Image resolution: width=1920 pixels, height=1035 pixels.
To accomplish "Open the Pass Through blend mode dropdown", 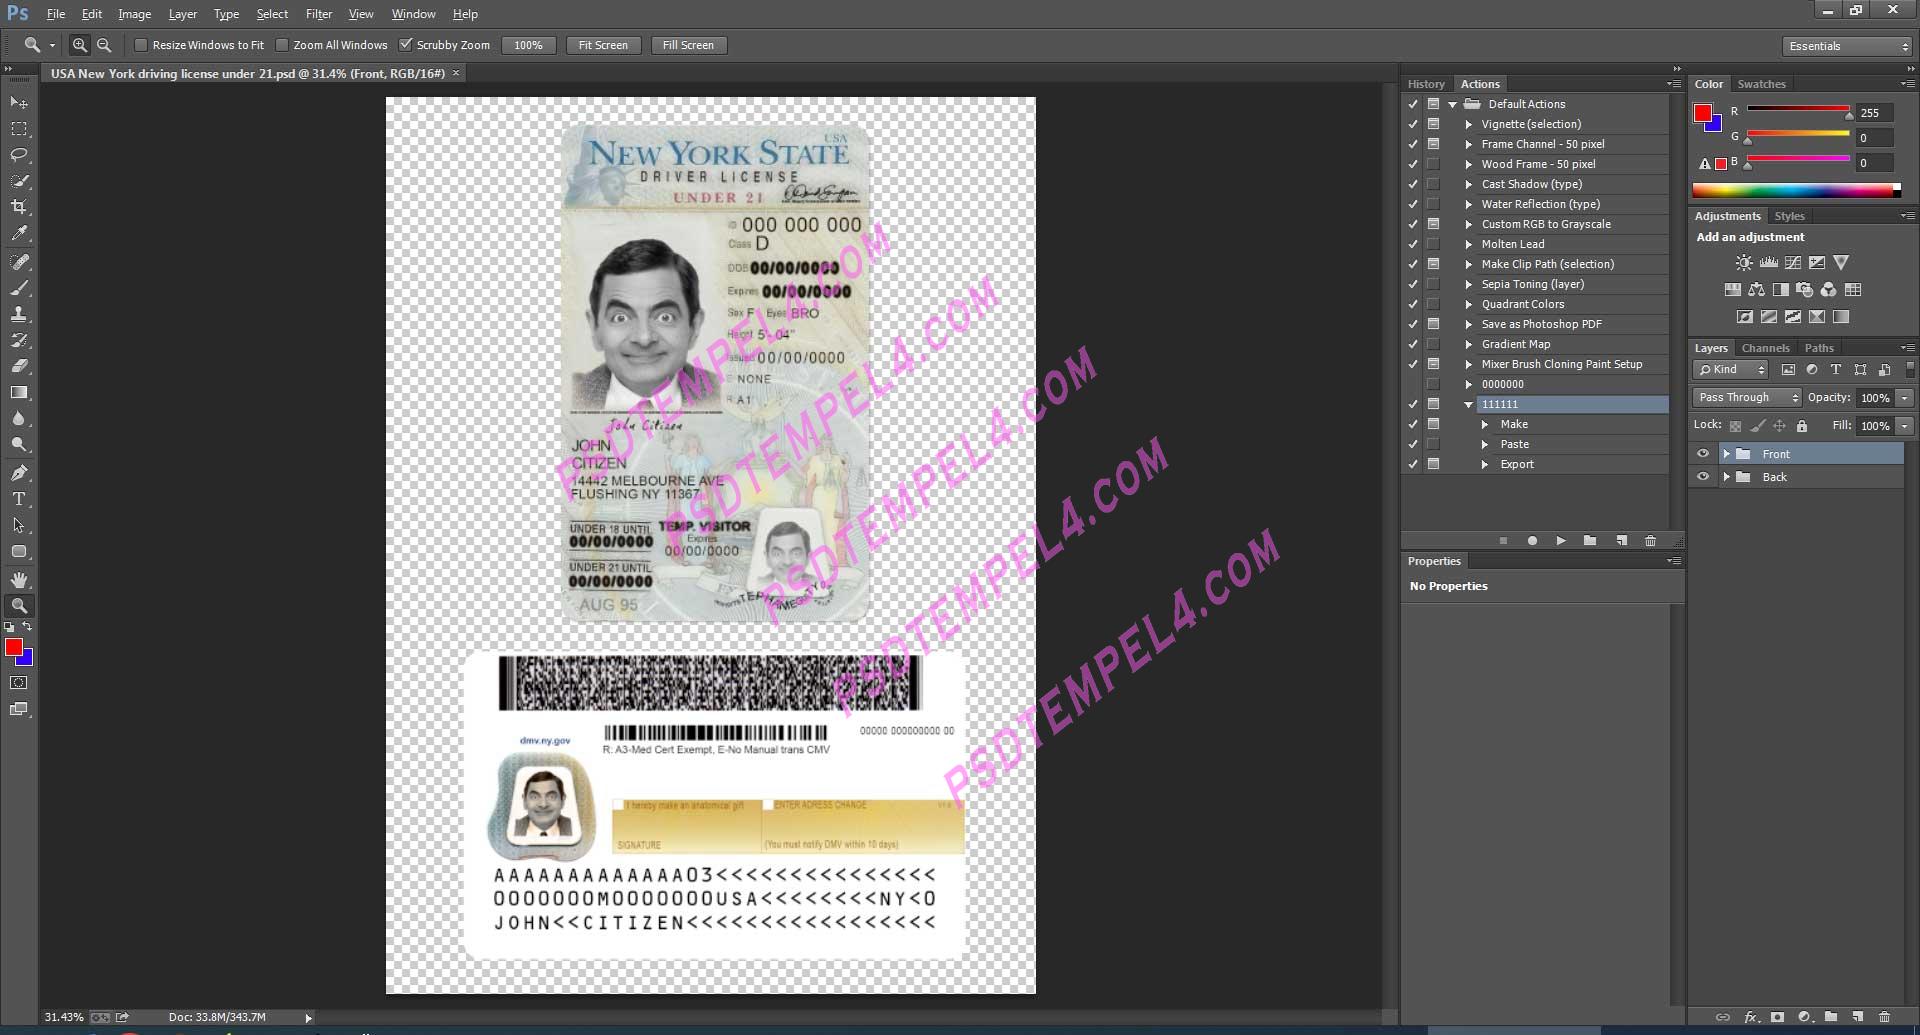I will click(x=1746, y=397).
